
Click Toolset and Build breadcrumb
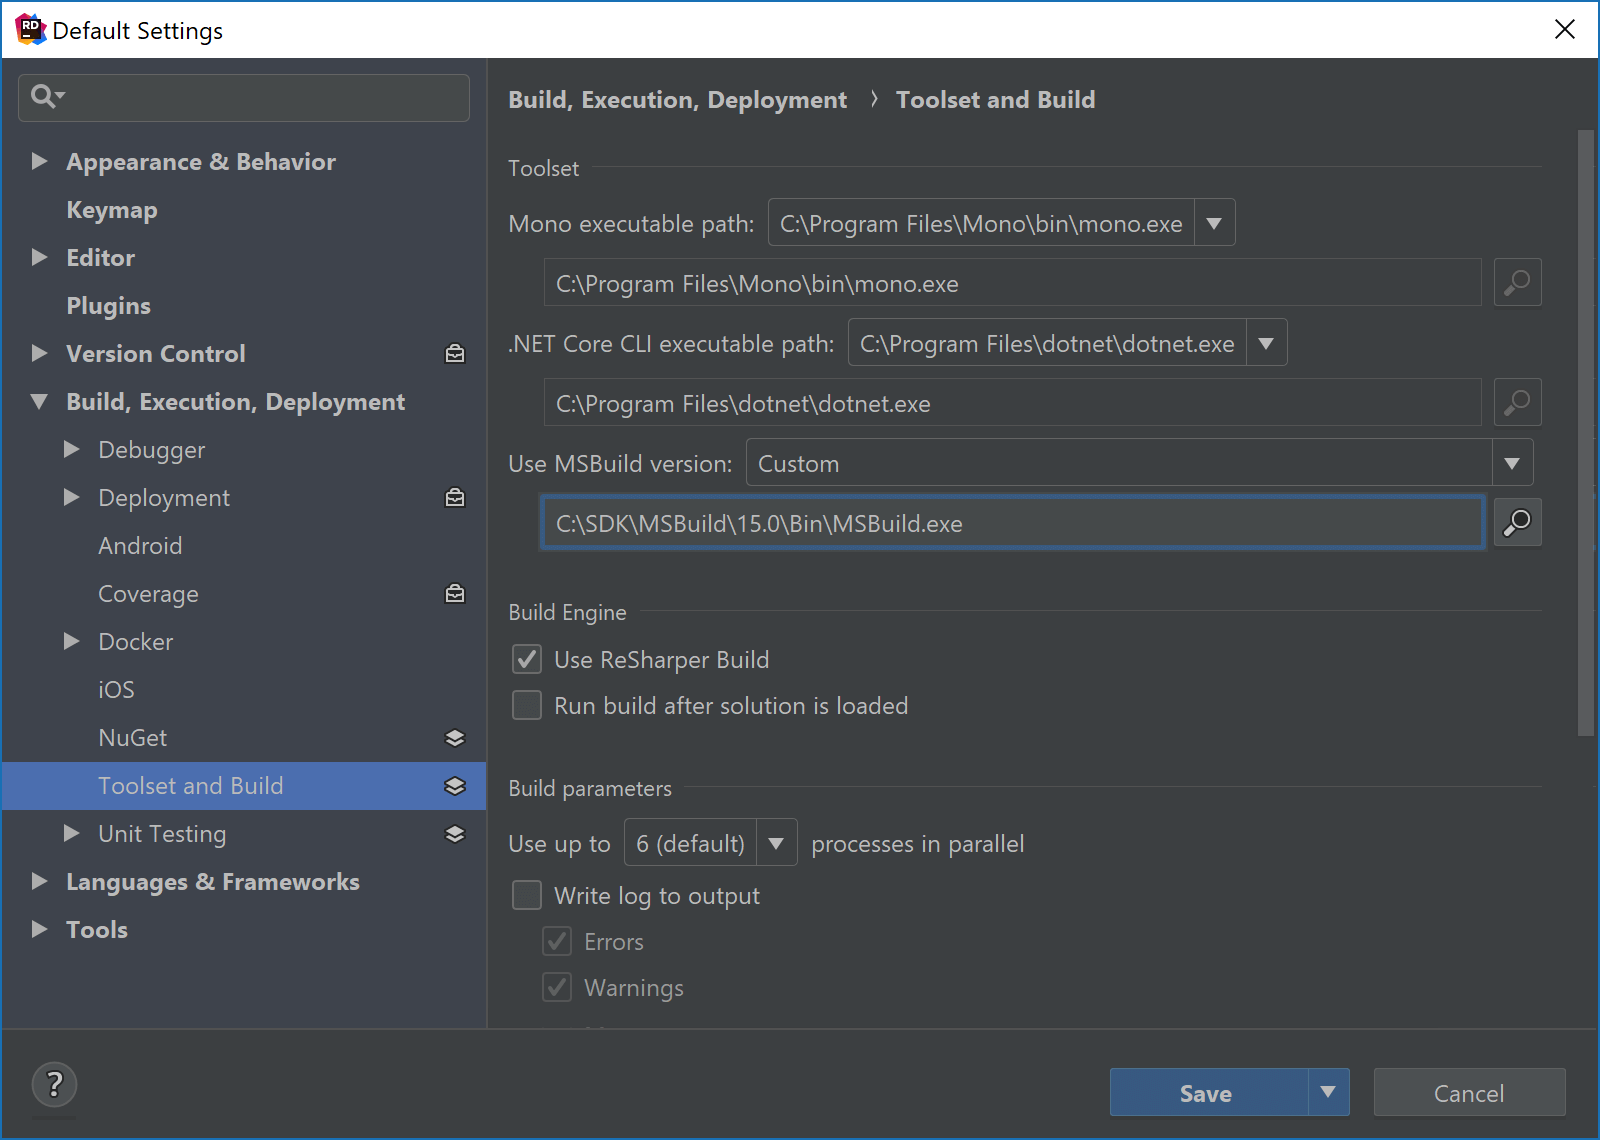click(x=995, y=100)
